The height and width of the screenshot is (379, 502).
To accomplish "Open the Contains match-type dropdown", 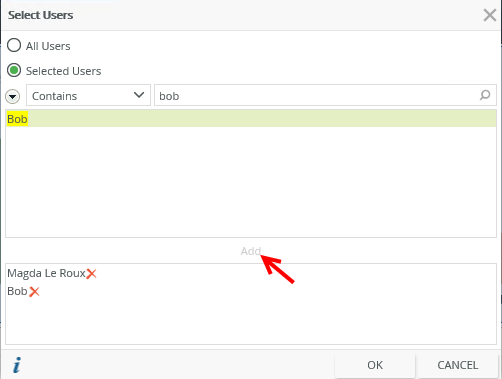I will (x=88, y=96).
